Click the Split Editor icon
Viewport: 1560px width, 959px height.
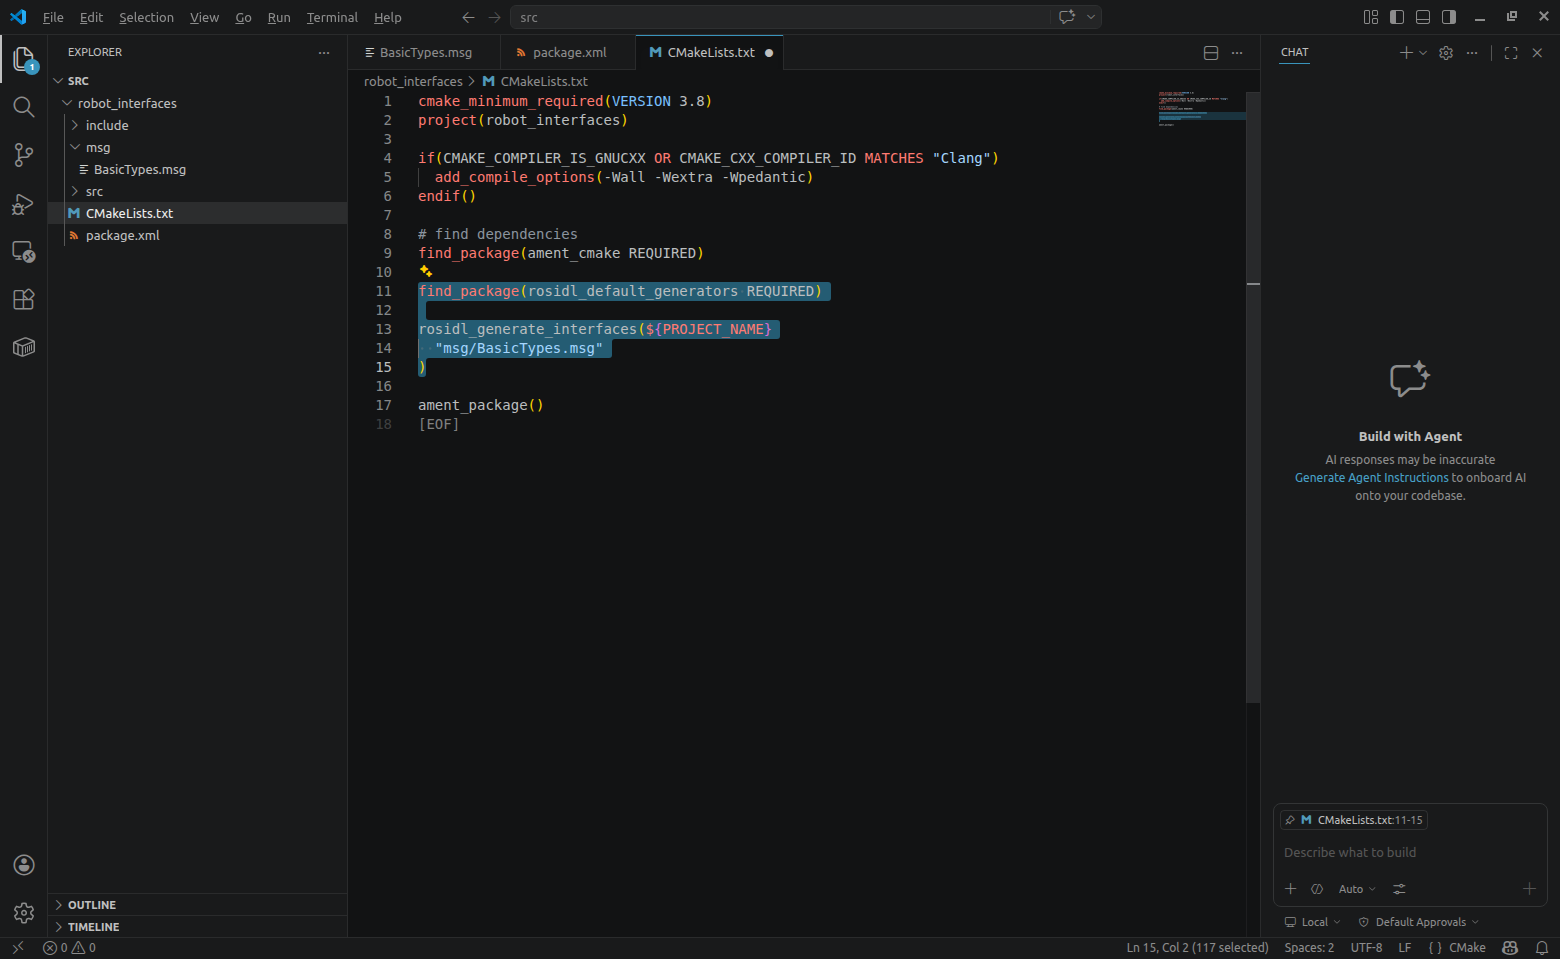coord(1211,53)
